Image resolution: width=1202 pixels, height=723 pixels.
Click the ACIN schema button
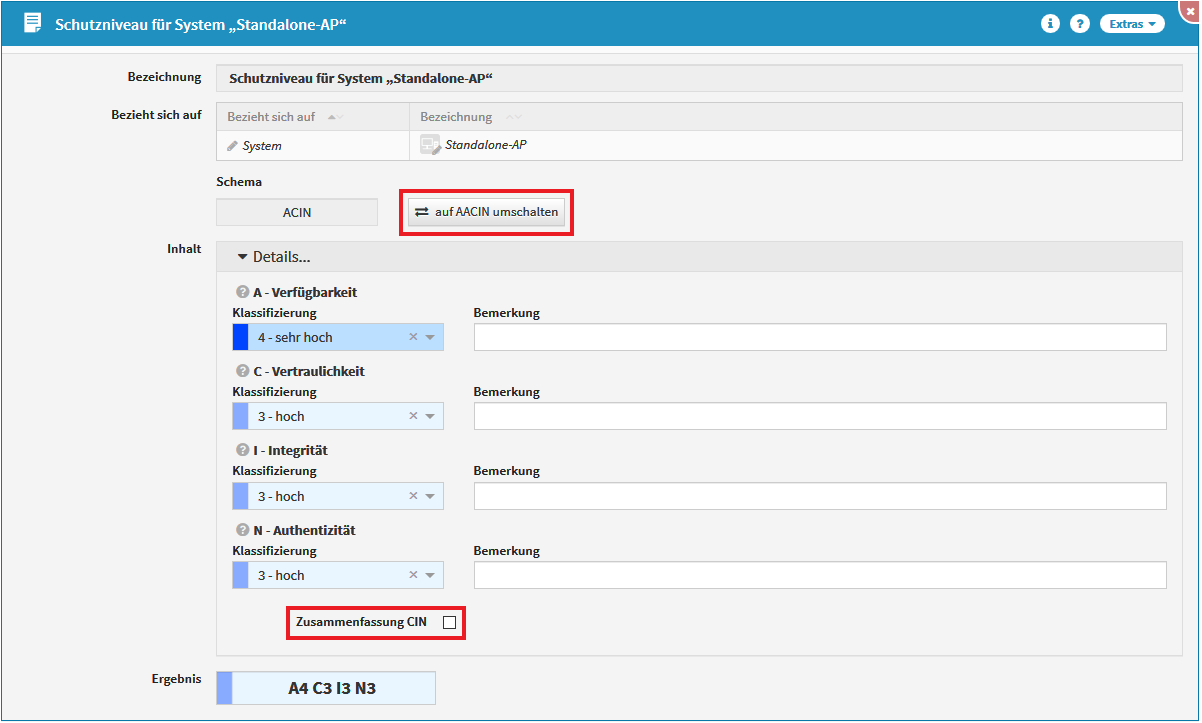point(297,212)
